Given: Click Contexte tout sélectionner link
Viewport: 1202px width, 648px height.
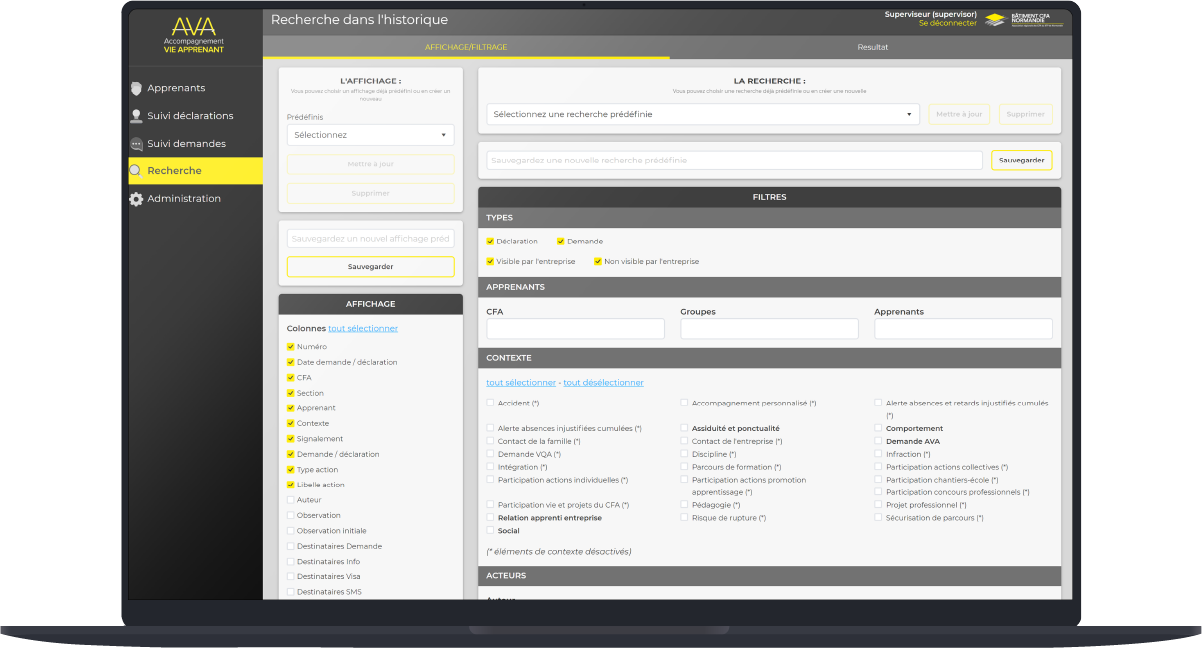Looking at the screenshot, I should pos(521,383).
